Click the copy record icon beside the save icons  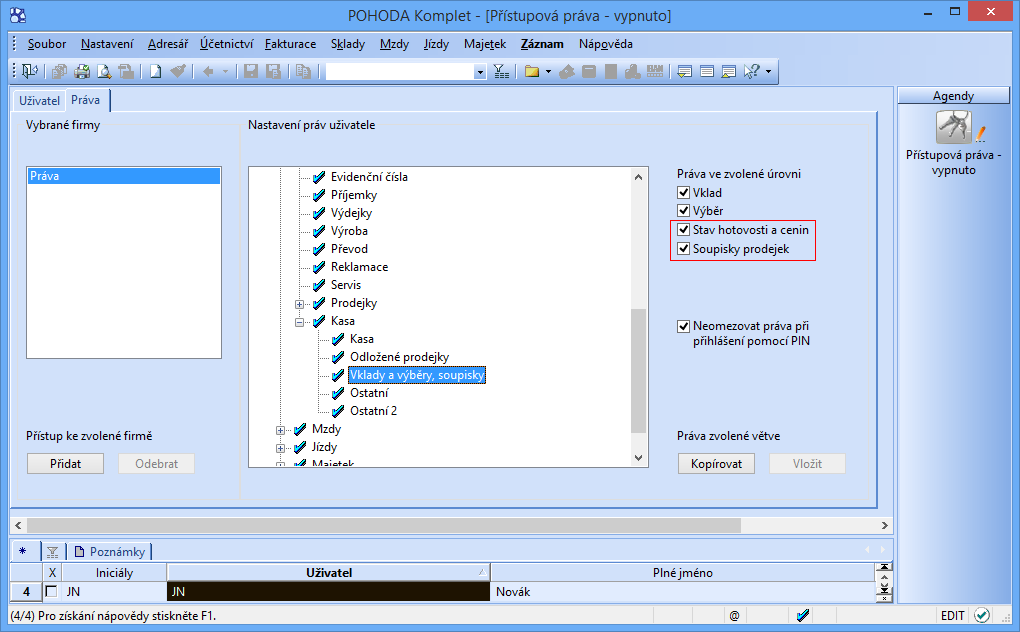[303, 71]
